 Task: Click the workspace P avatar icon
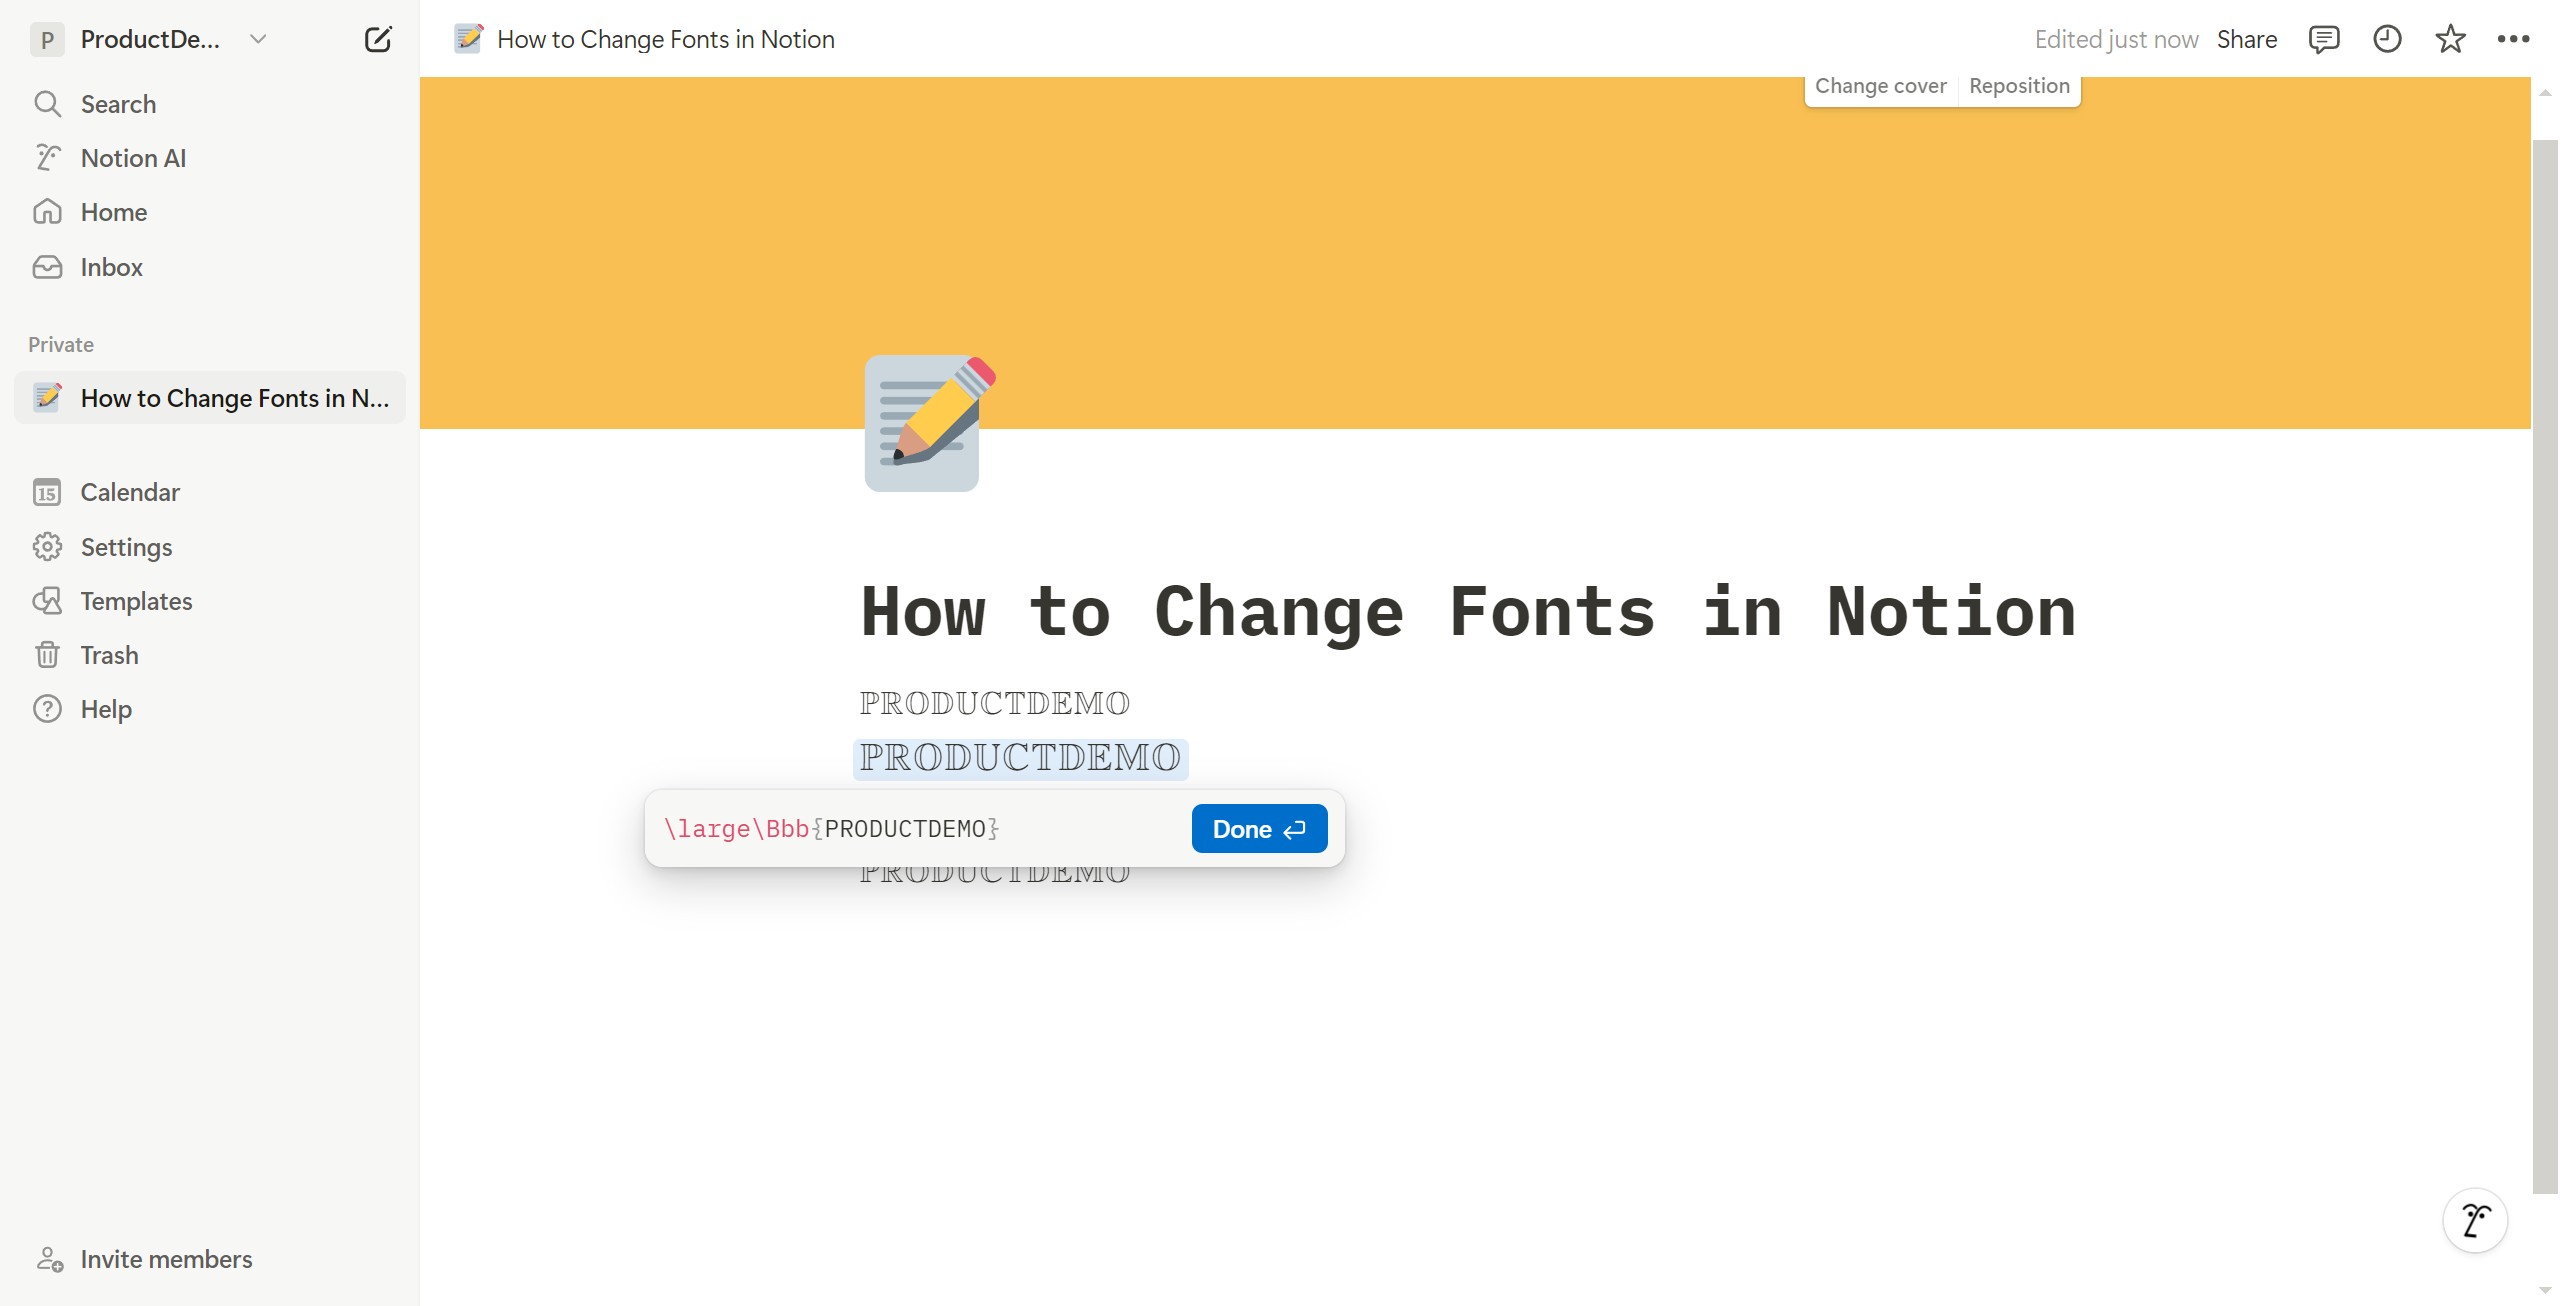pos(47,39)
